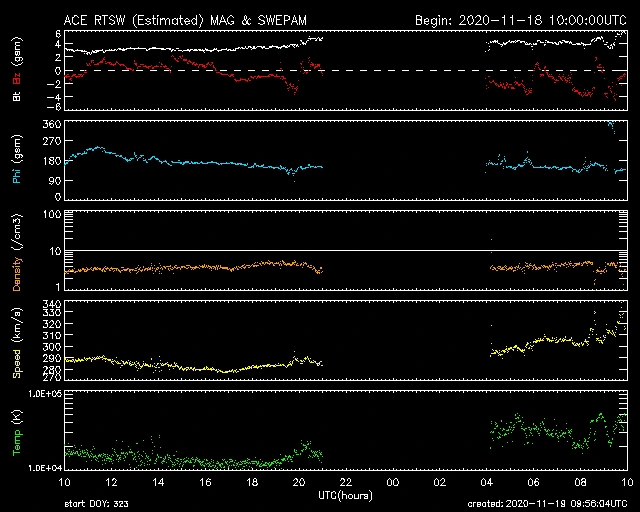The height and width of the screenshot is (512, 640).
Task: Click hour 16 on the time axis
Action: (204, 482)
